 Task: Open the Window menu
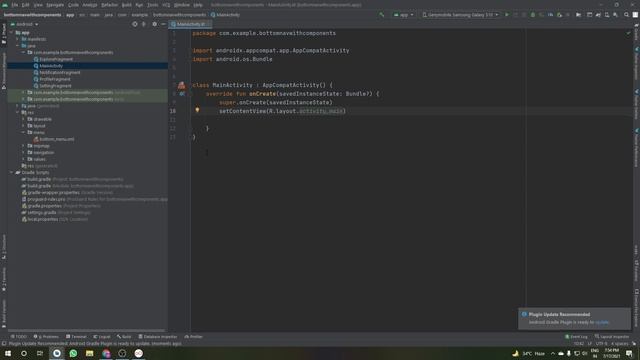pos(182,5)
